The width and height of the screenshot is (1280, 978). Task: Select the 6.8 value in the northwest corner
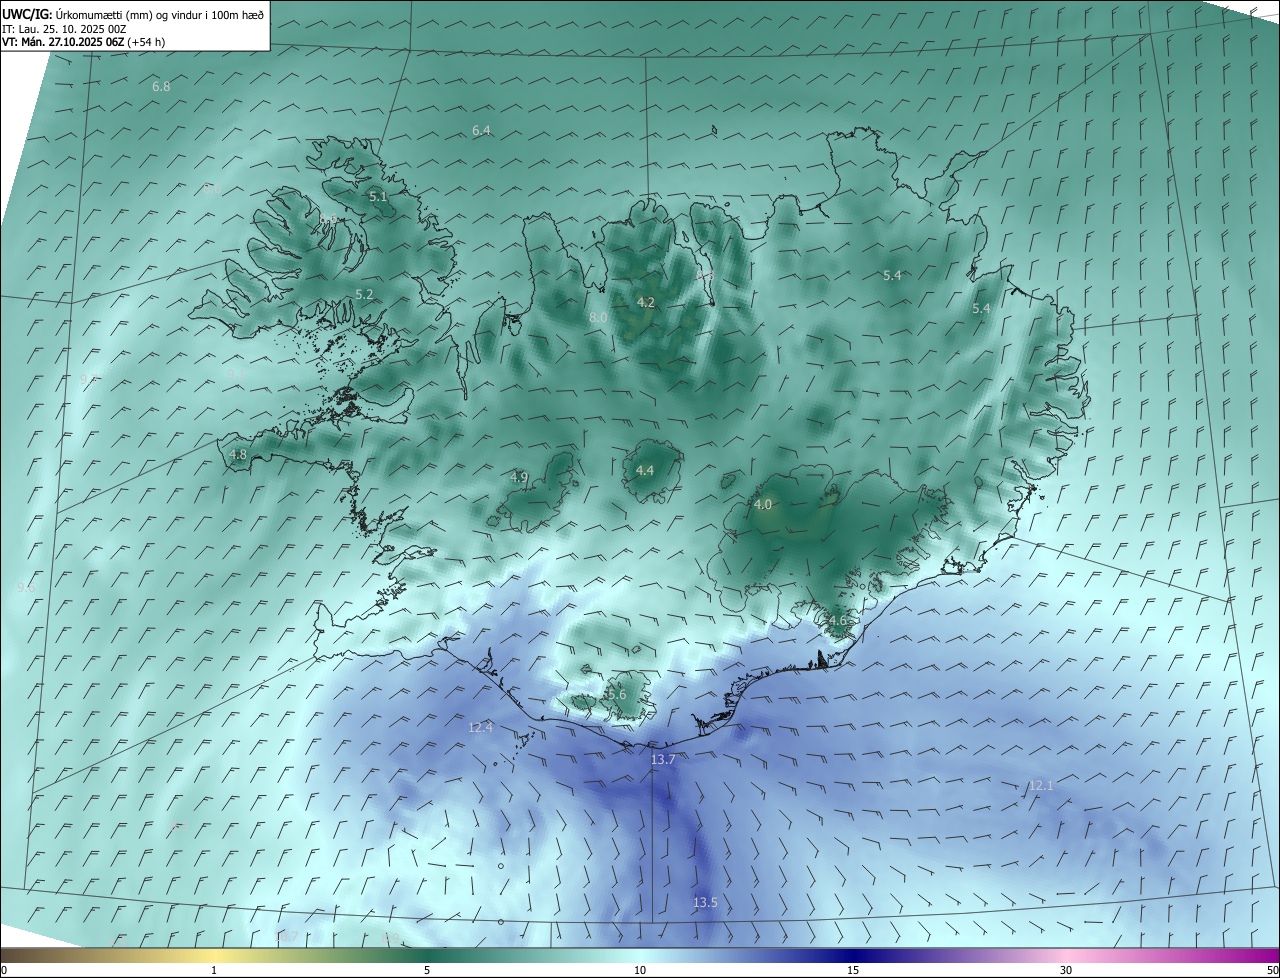[x=161, y=87]
